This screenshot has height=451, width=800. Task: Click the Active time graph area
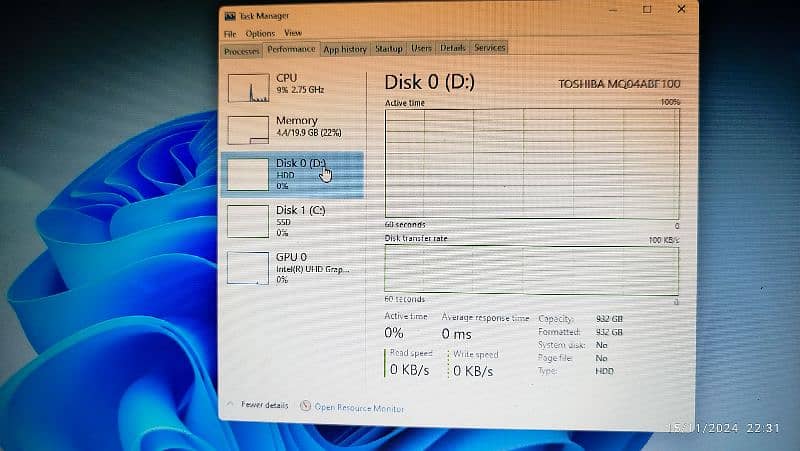tap(530, 163)
